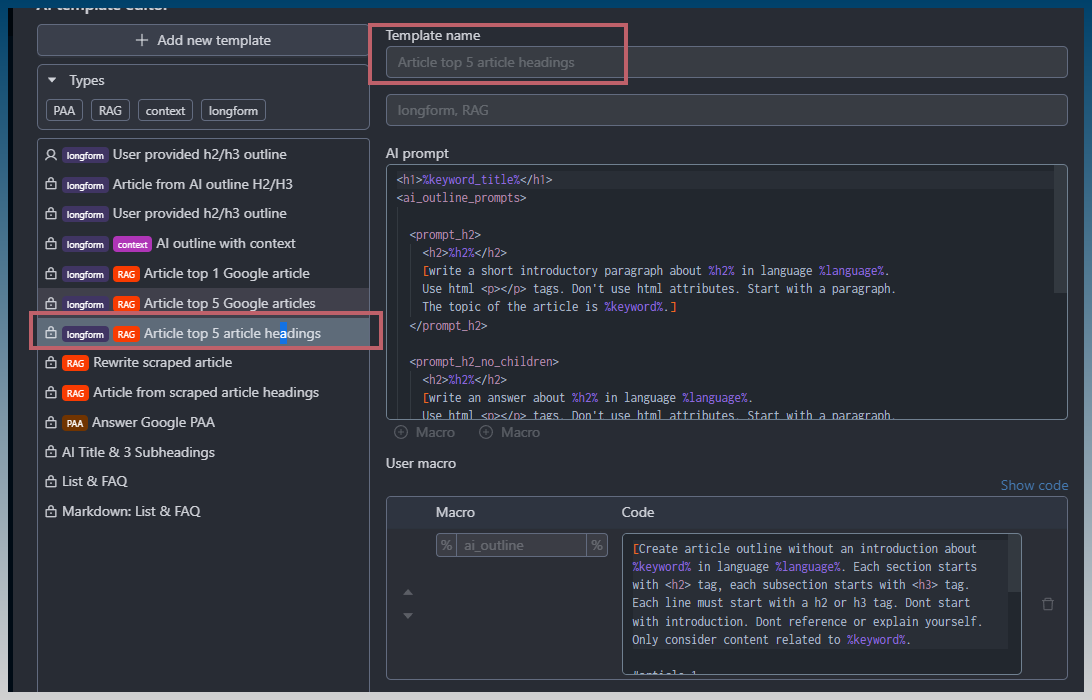Viewport: 1092px width, 700px height.
Task: Filter templates by context type
Action: (165, 111)
